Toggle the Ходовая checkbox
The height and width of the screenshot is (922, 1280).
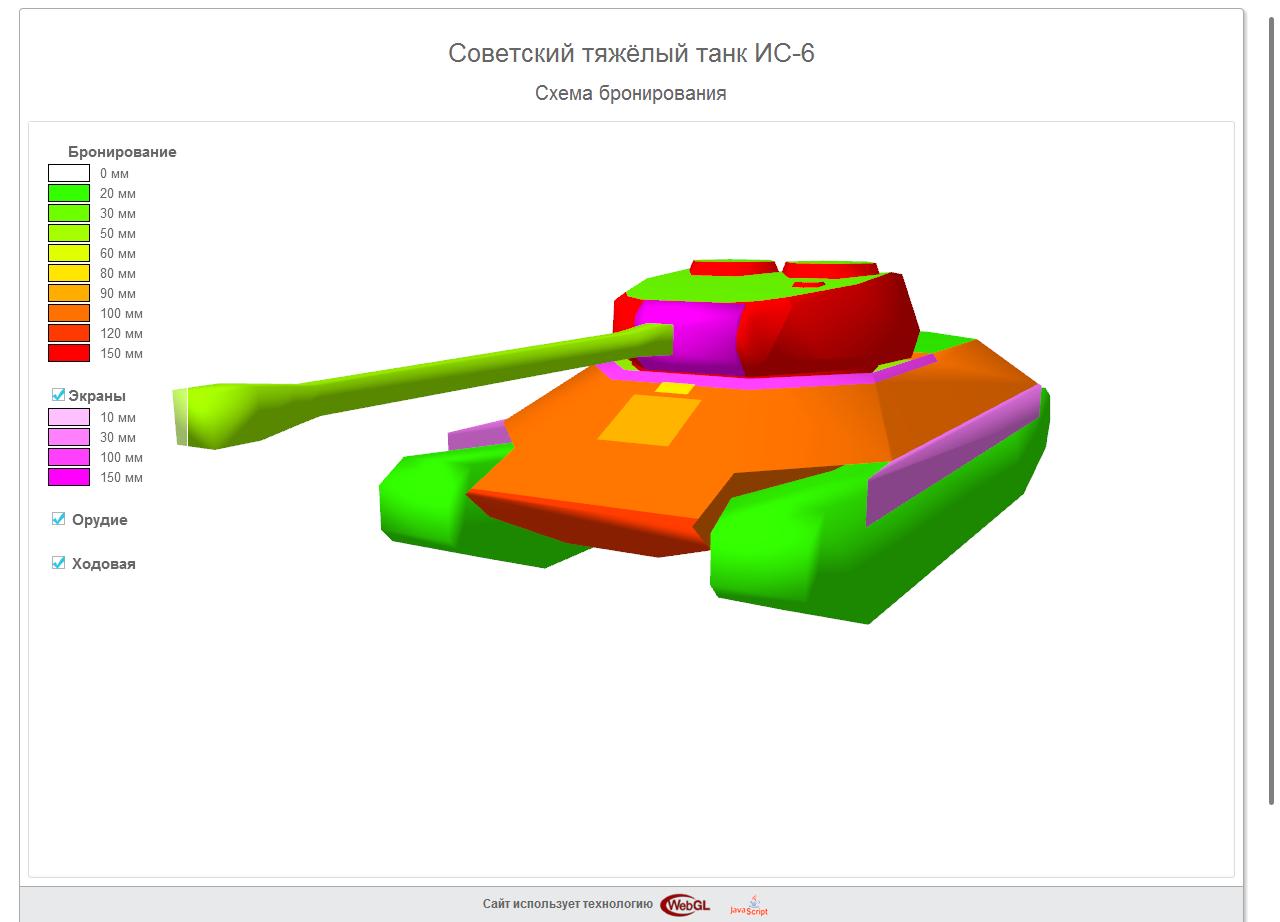click(x=58, y=563)
